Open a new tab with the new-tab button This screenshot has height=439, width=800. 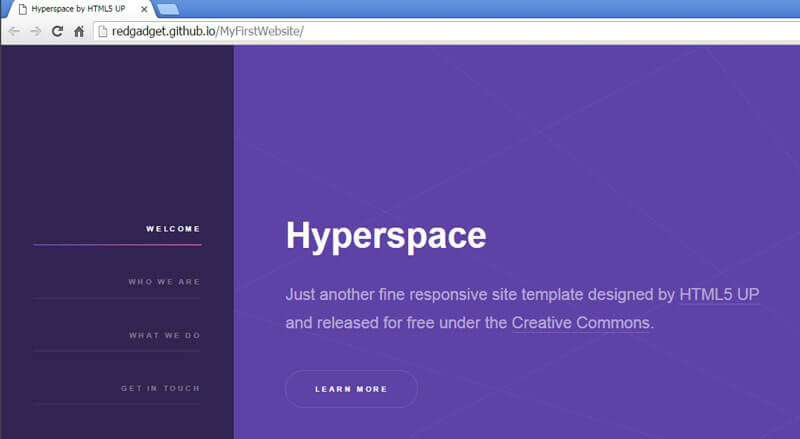pos(168,9)
